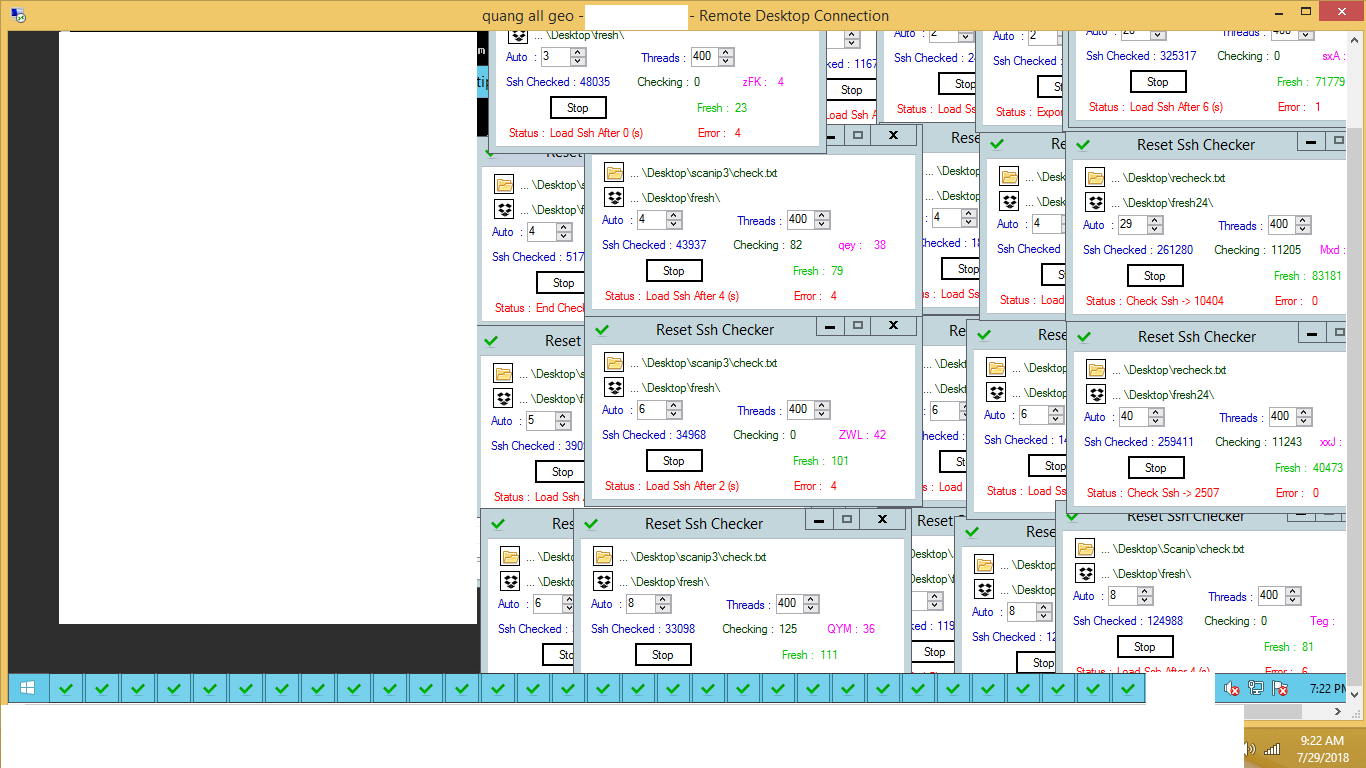The height and width of the screenshot is (768, 1366).
Task: Stop the window displaying ZWL 42
Action: point(673,460)
